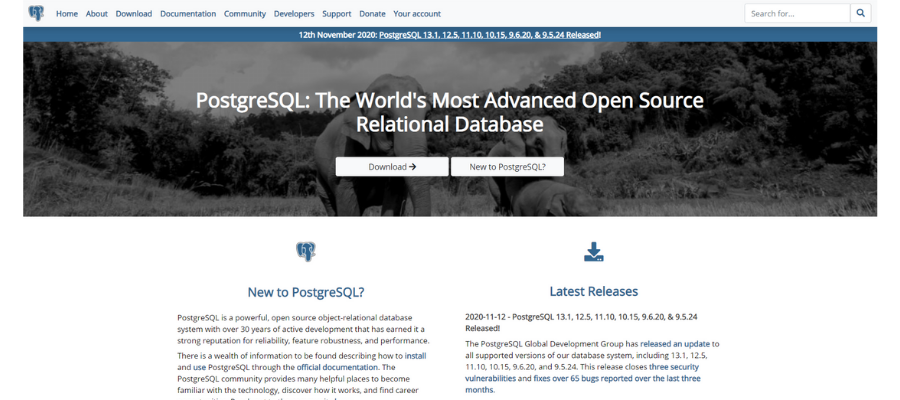Click the elephant icon above New to PostgreSQL

(306, 252)
